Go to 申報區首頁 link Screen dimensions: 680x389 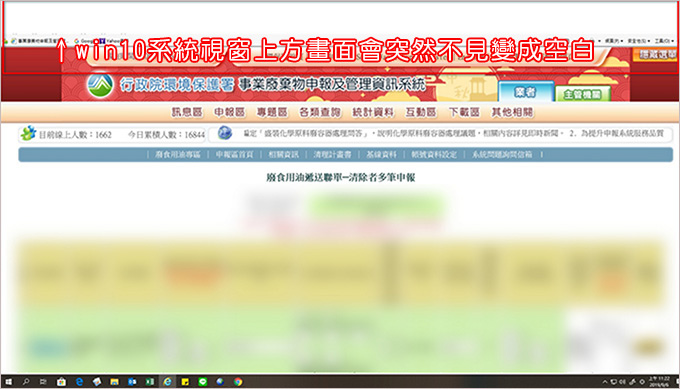(x=234, y=154)
